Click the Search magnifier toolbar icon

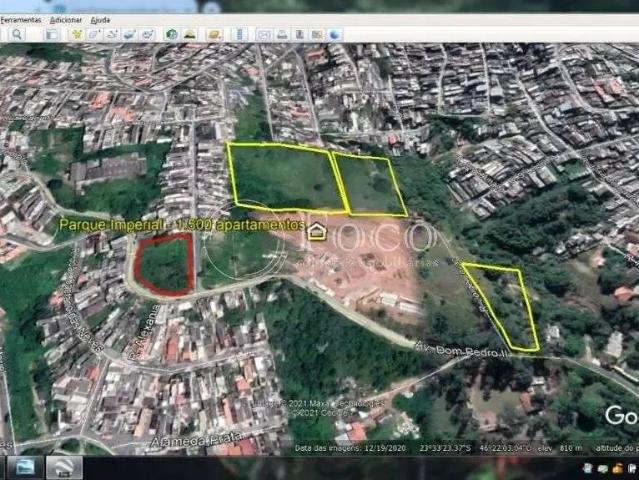click(17, 34)
